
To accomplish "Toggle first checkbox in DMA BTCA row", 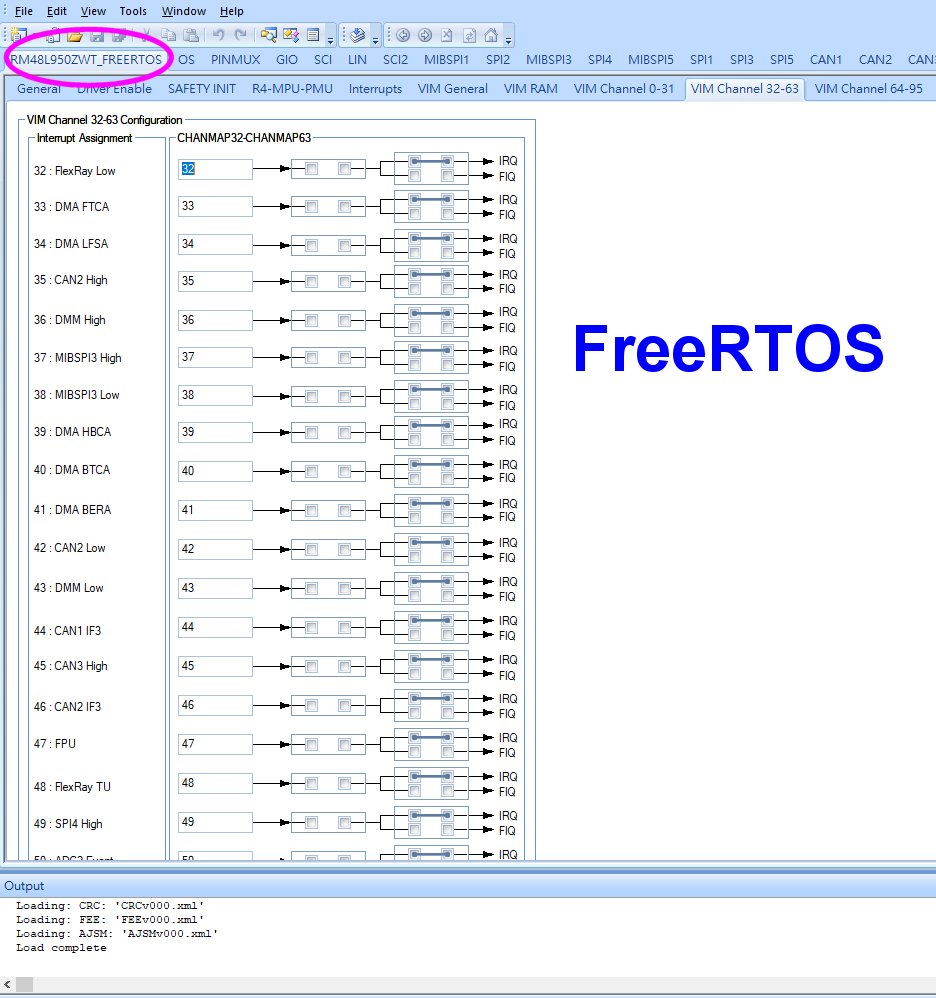I will point(312,472).
